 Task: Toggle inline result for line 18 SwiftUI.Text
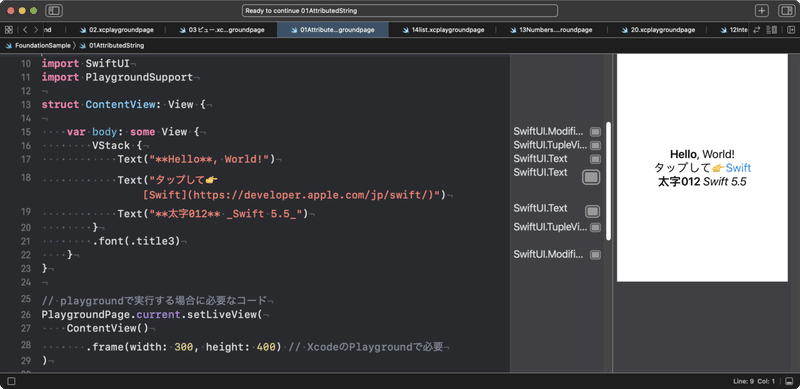(591, 177)
